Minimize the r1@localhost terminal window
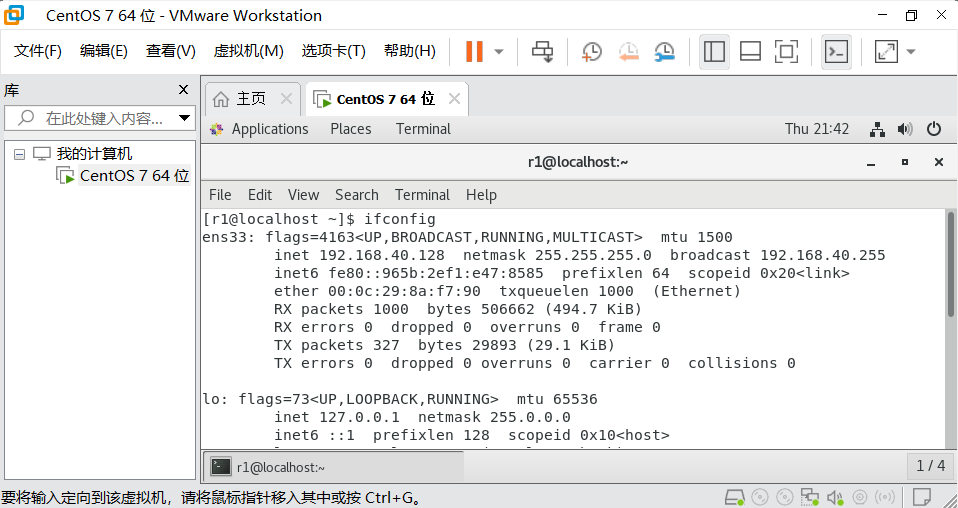 pos(871,162)
